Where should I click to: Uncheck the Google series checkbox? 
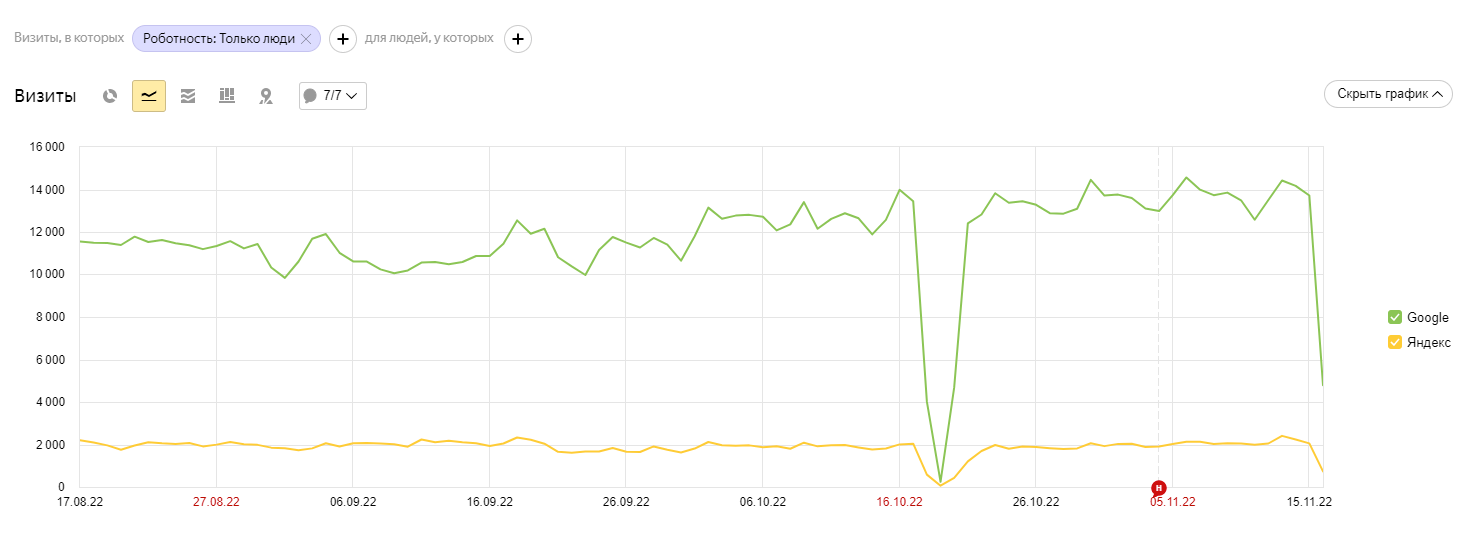(x=1394, y=318)
